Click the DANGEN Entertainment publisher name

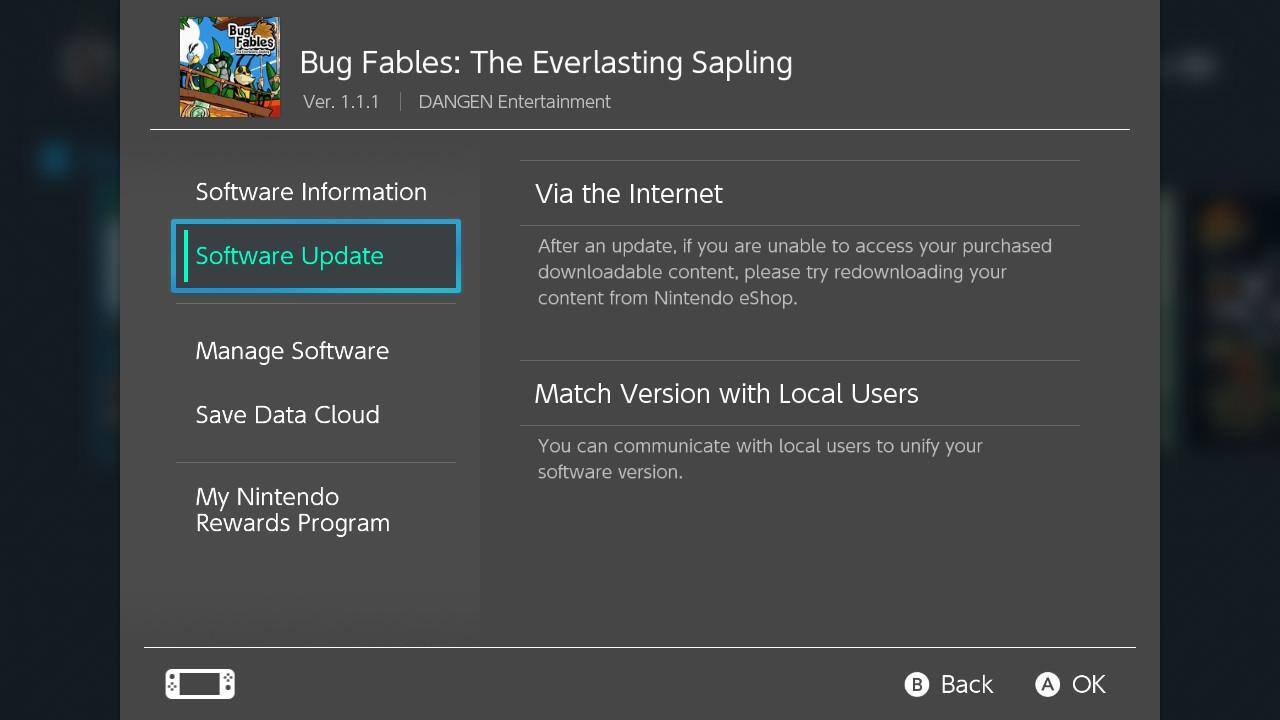pyautogui.click(x=514, y=102)
